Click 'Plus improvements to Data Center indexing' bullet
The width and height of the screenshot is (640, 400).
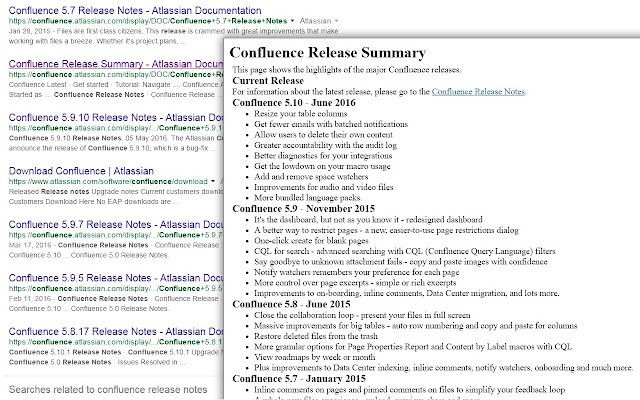coord(443,368)
